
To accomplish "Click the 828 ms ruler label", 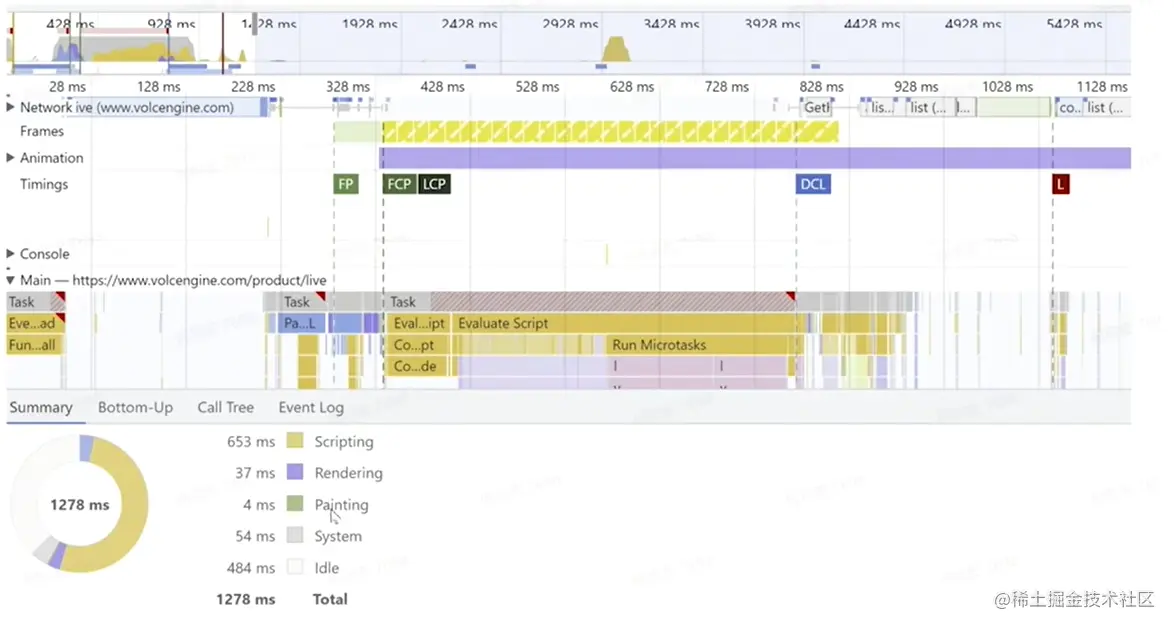I will (821, 87).
